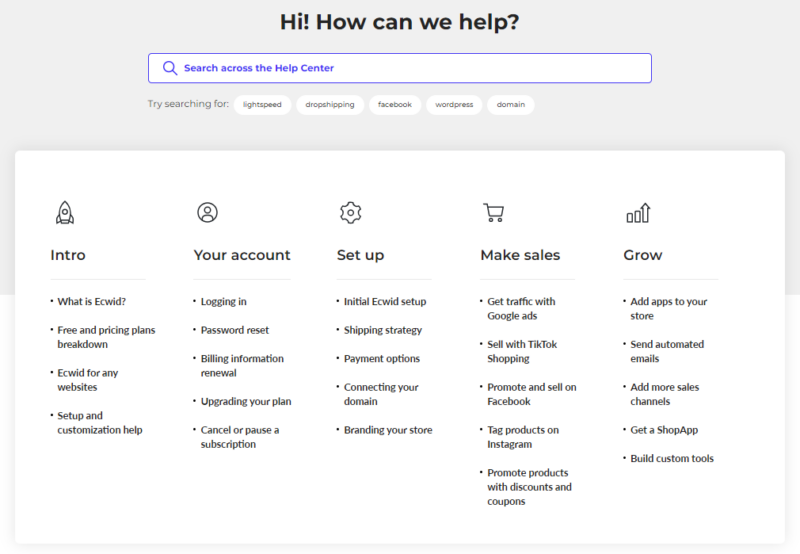Open Promote and sell on Facebook

(532, 394)
